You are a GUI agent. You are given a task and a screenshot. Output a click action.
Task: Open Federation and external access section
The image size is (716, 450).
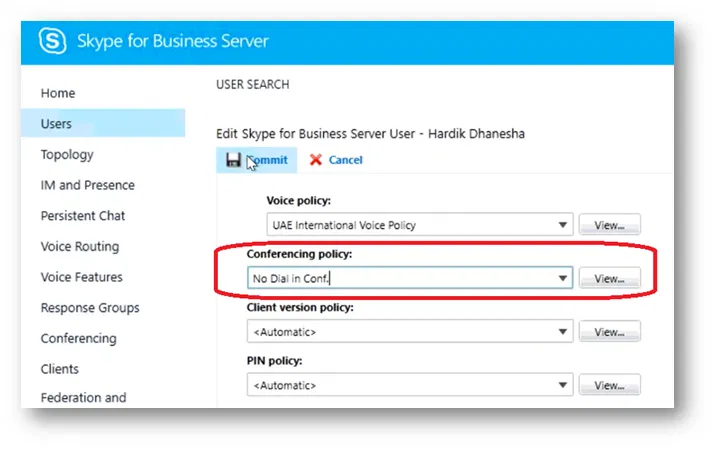[x=83, y=398]
